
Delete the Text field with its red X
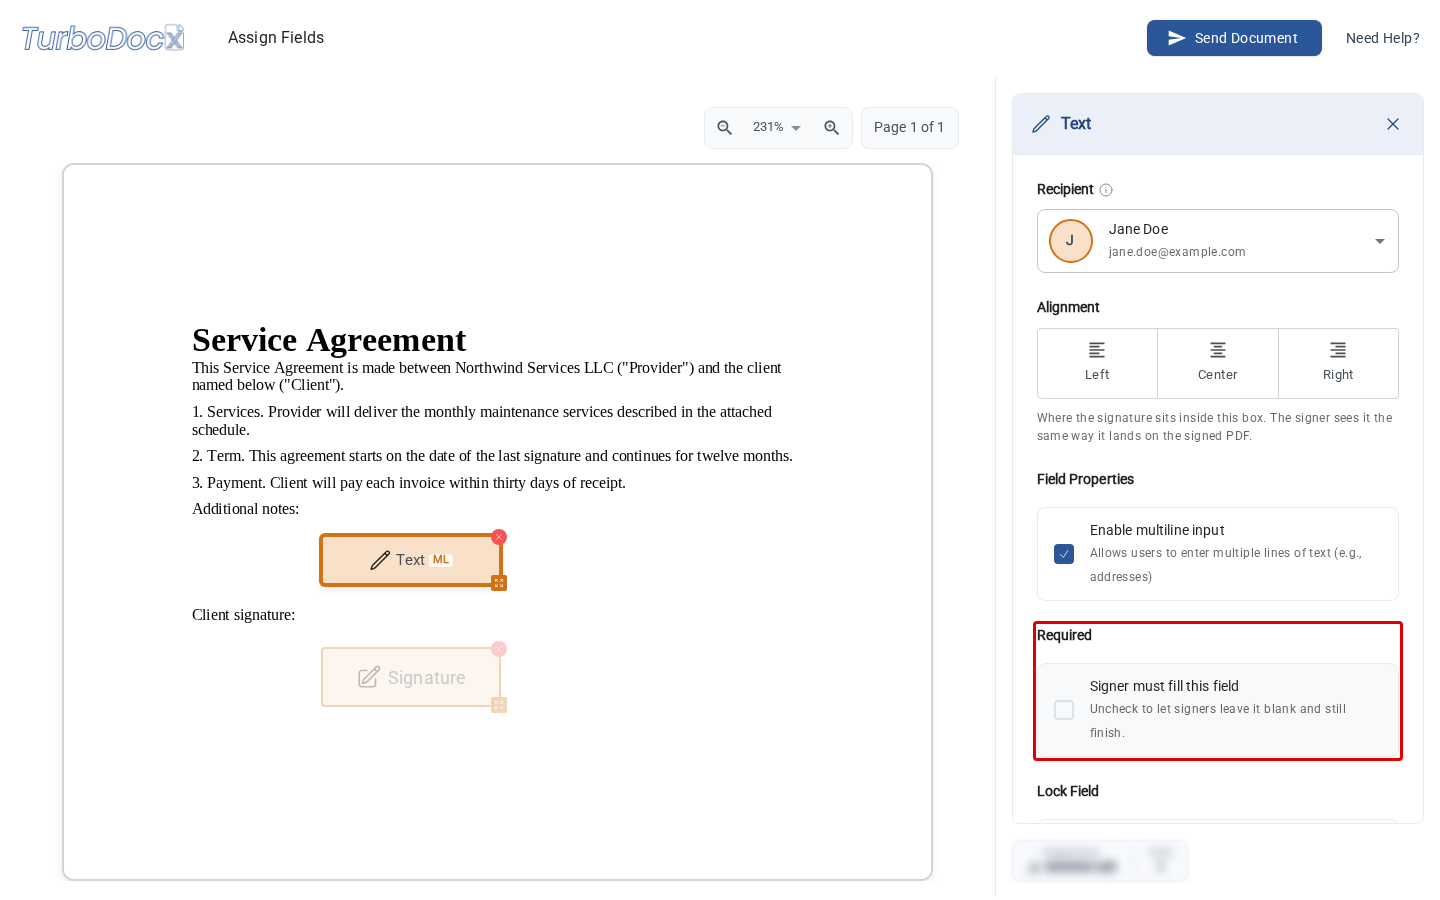[x=499, y=537]
